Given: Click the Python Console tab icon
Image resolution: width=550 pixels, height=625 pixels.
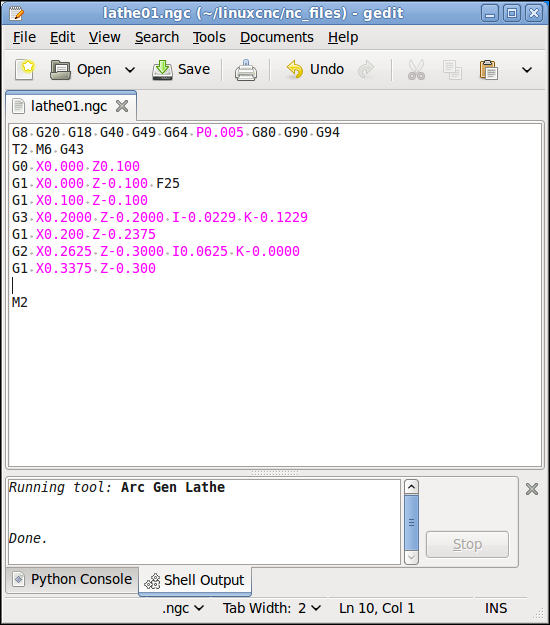Looking at the screenshot, I should pos(19,579).
